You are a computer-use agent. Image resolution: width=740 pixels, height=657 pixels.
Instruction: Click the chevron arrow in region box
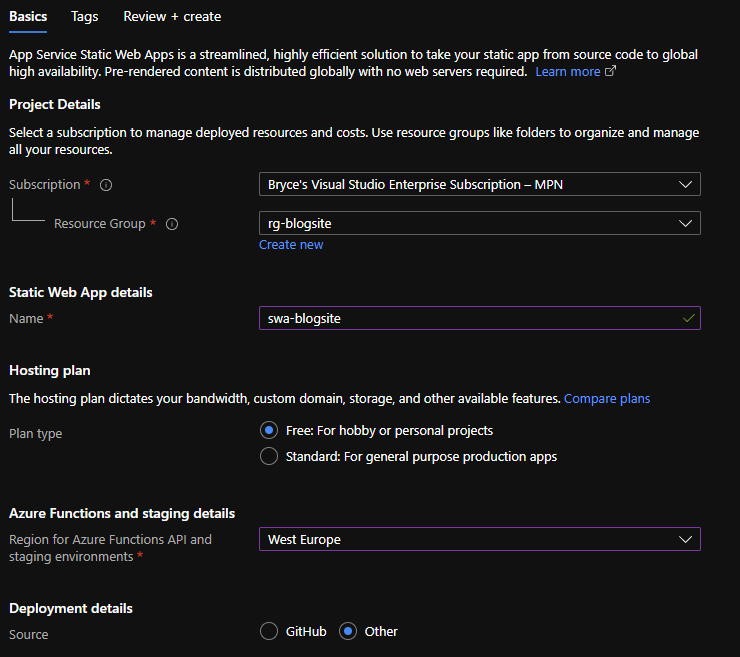[x=685, y=539]
